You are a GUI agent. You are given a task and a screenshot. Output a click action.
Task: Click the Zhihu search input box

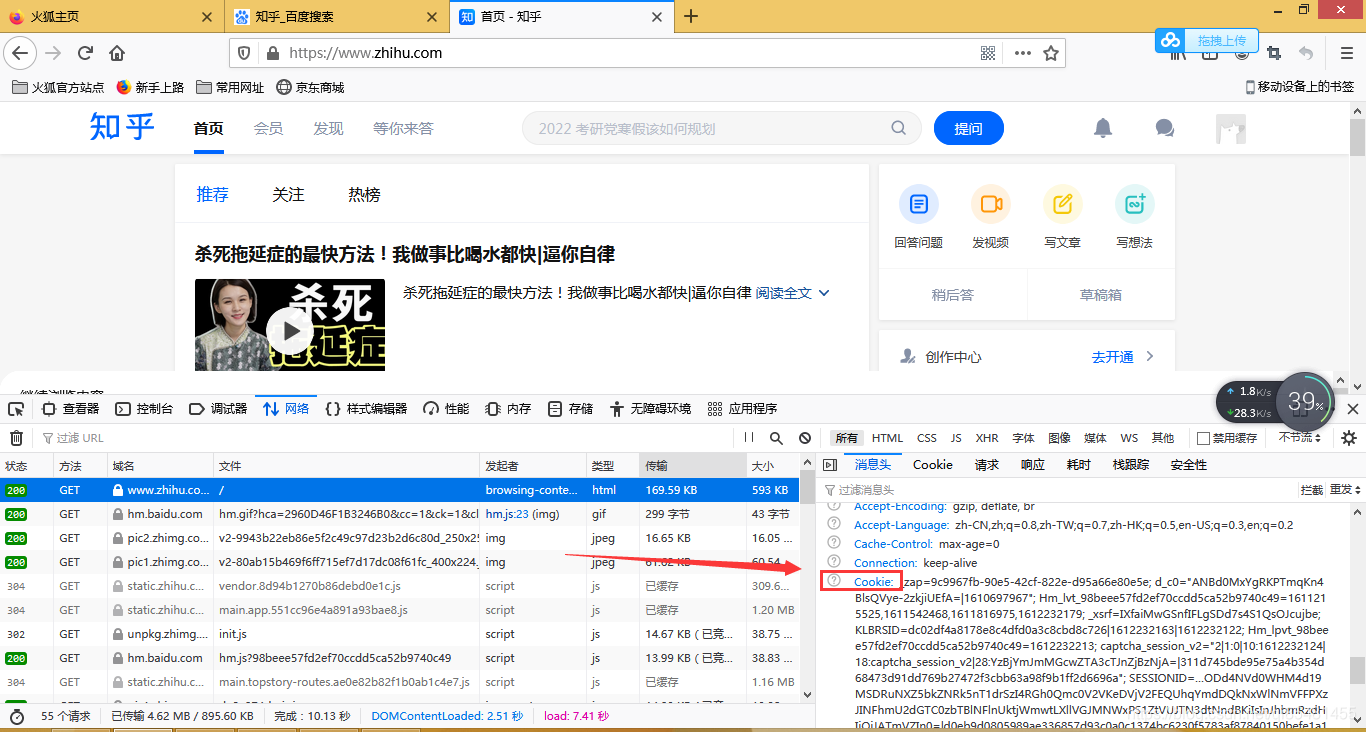(x=708, y=128)
